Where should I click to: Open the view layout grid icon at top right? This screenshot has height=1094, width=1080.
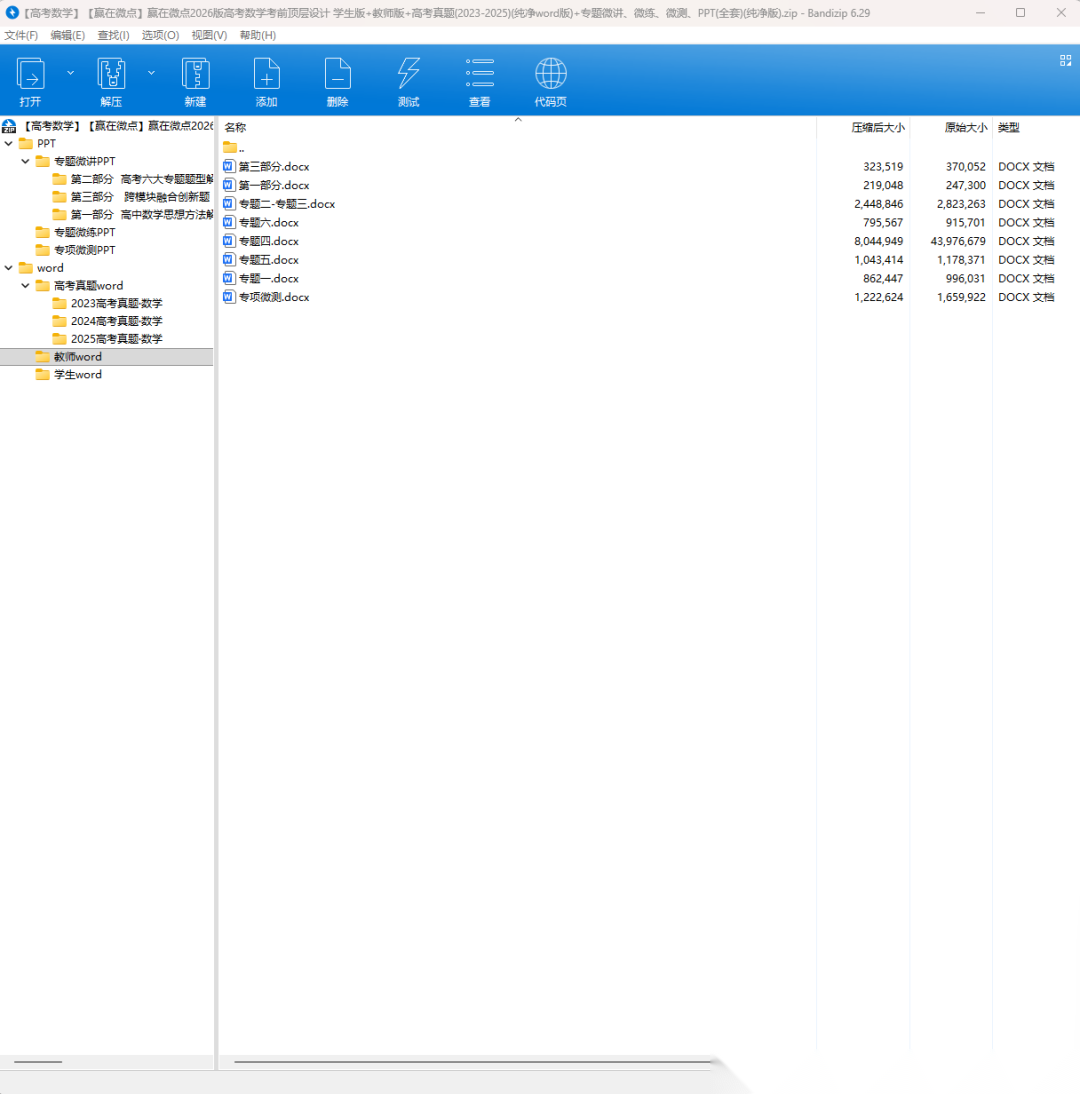click(1065, 61)
